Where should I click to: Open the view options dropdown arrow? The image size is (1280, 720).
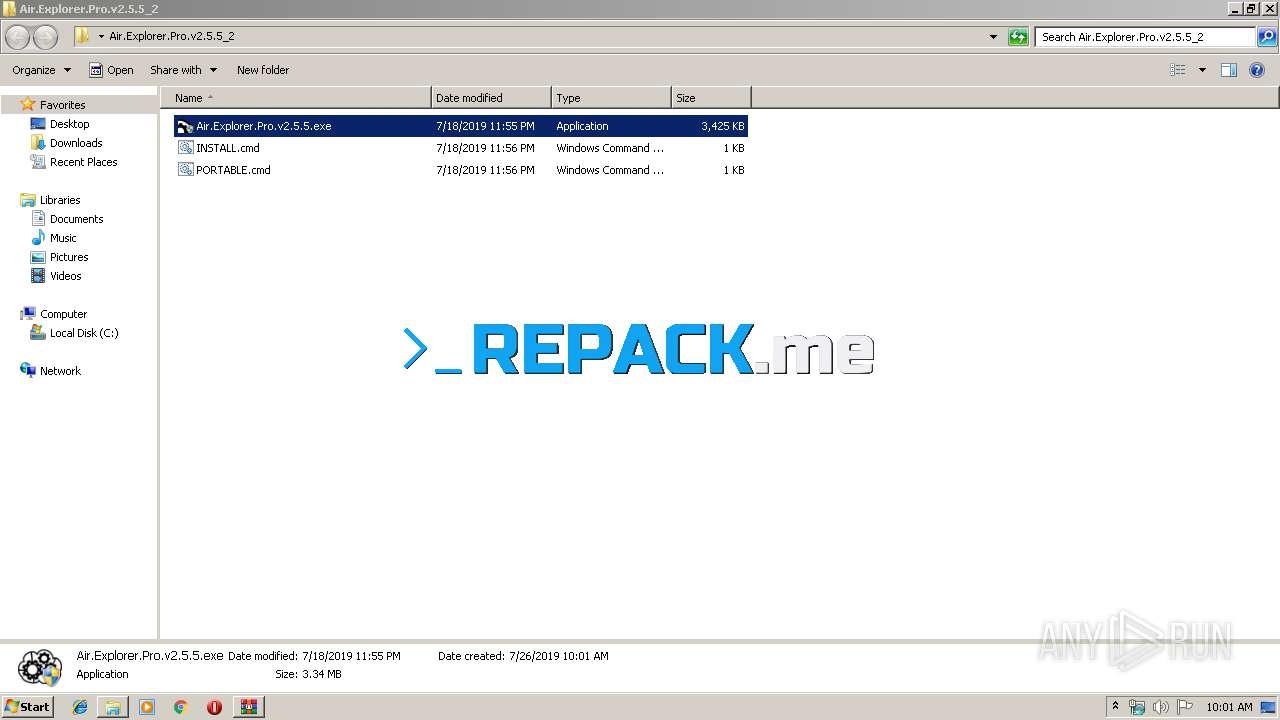(x=1202, y=70)
